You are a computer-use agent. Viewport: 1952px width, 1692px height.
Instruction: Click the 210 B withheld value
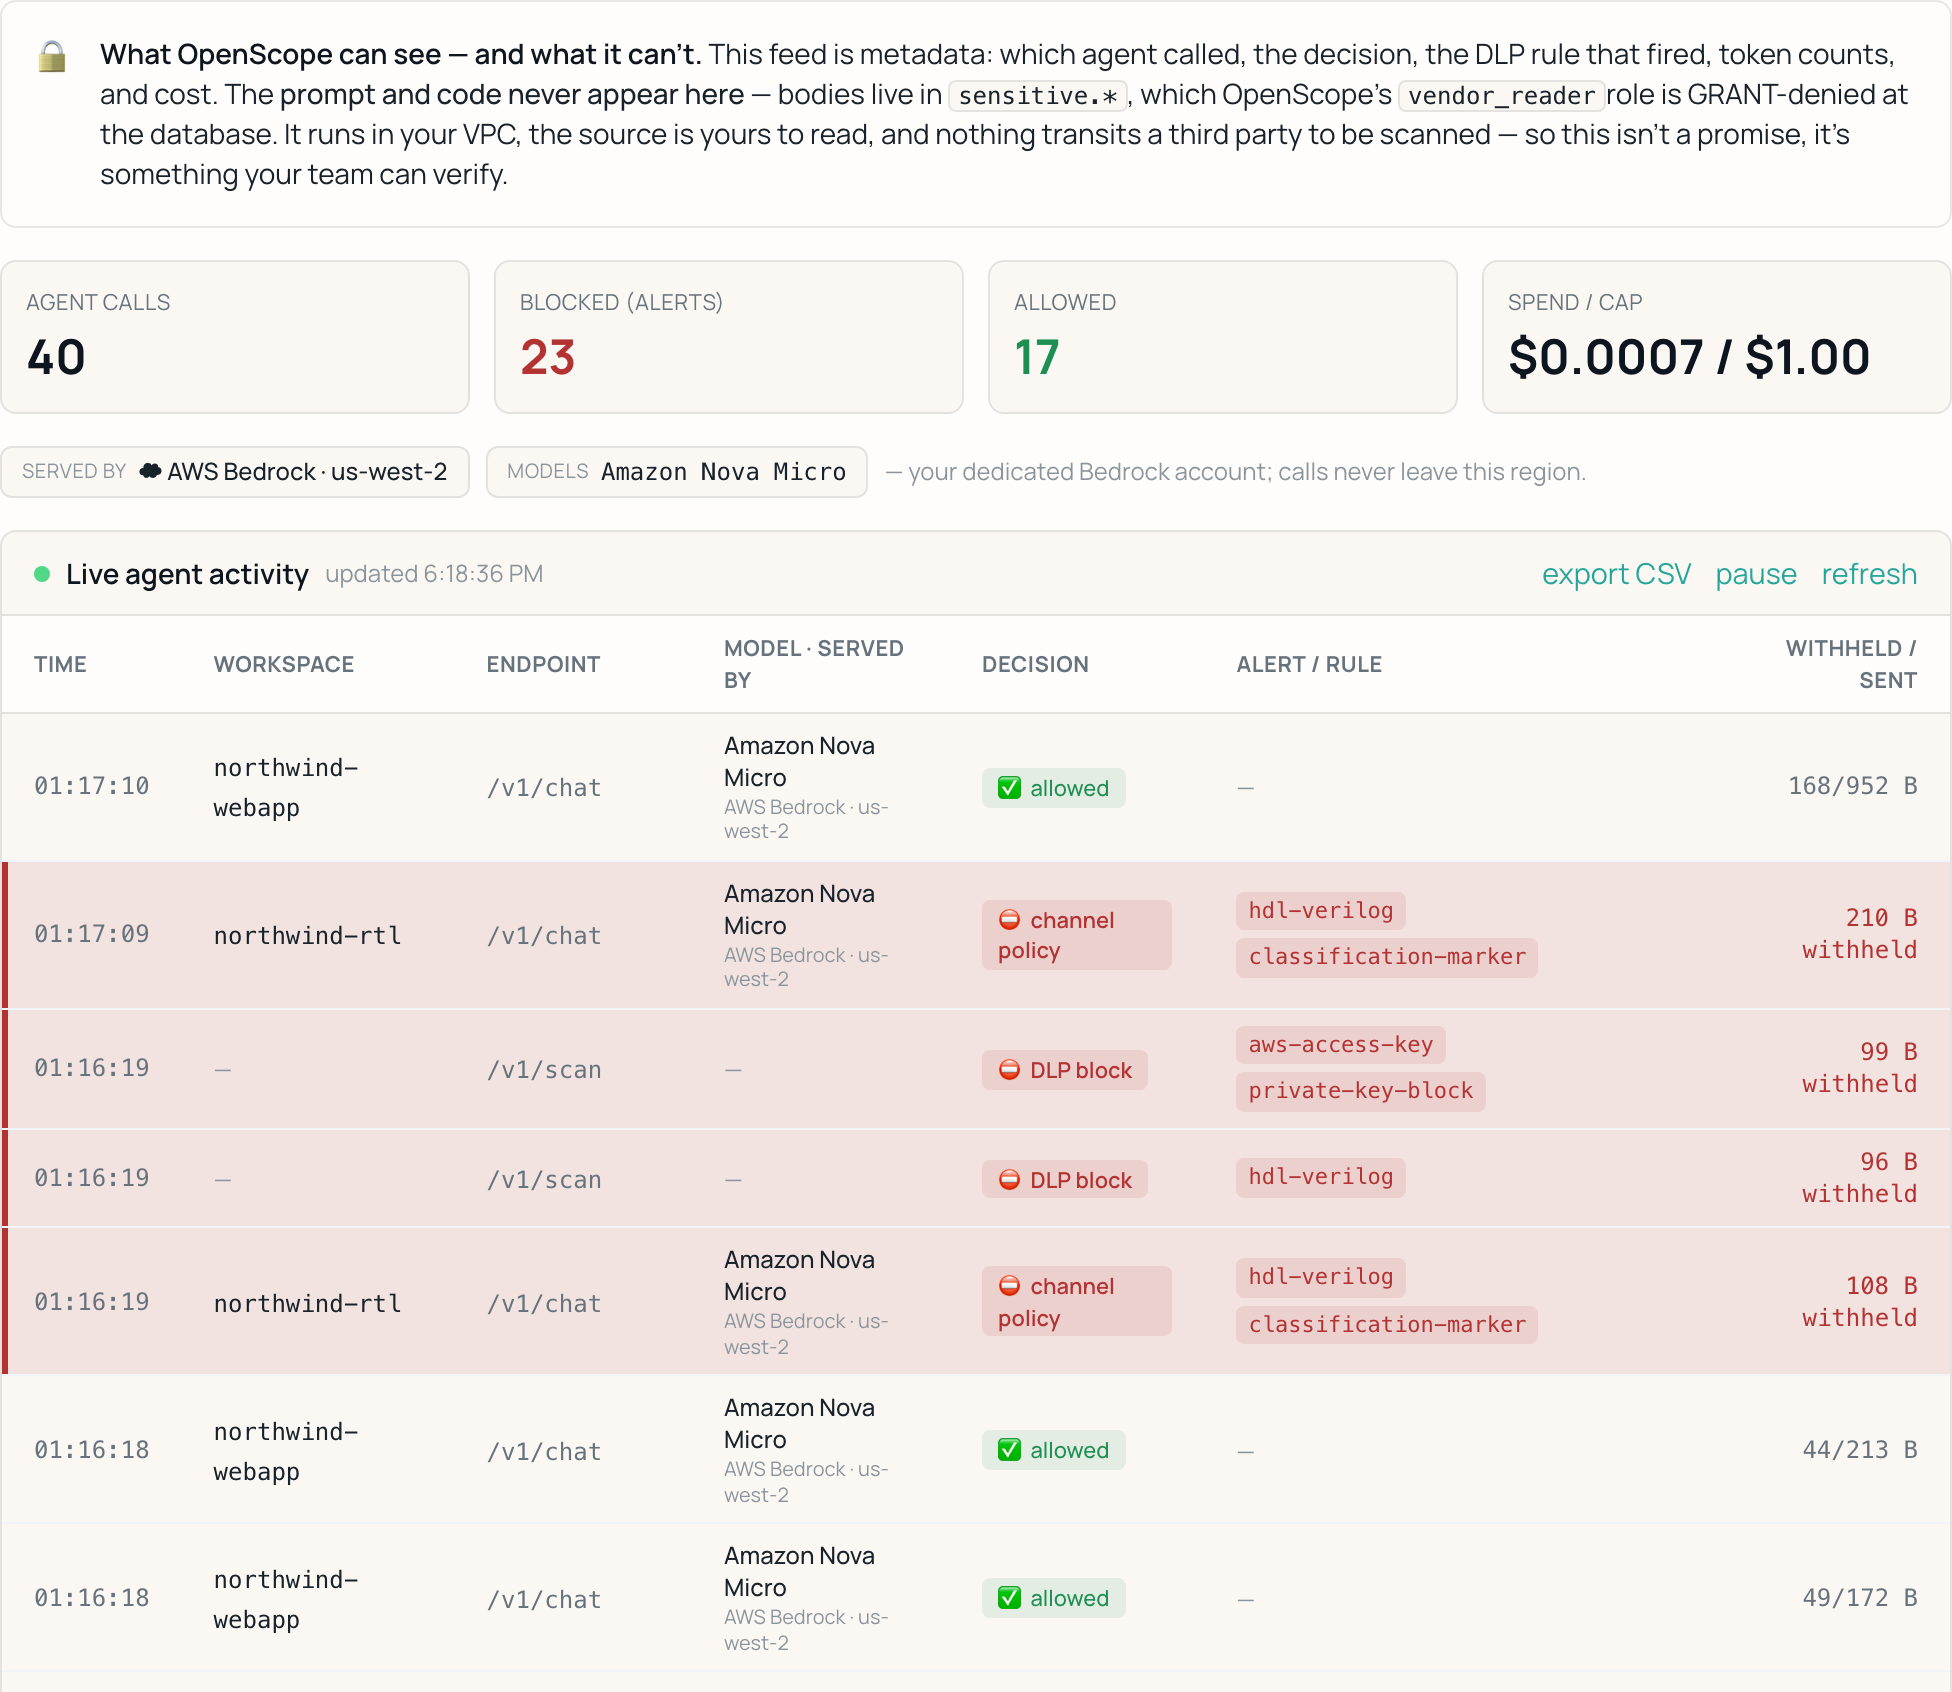[x=1860, y=934]
